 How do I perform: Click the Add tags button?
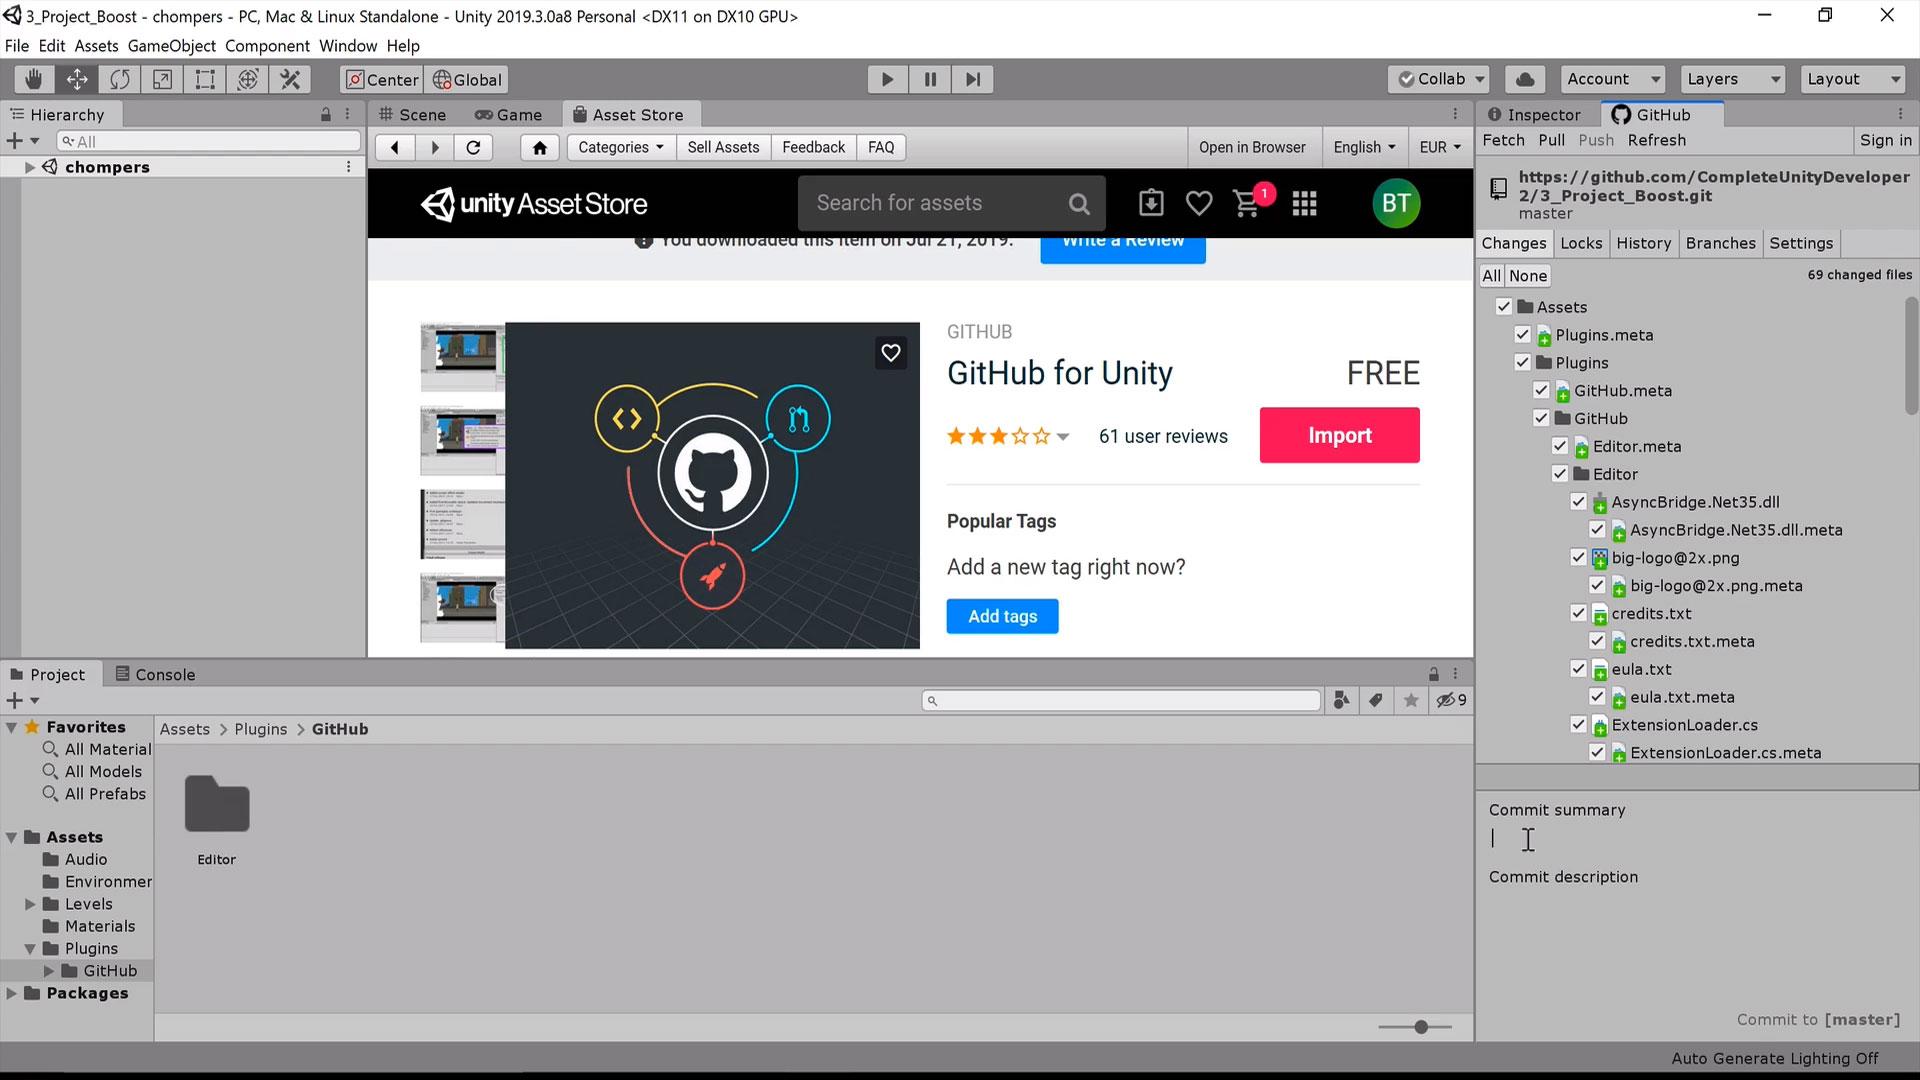coord(1002,616)
